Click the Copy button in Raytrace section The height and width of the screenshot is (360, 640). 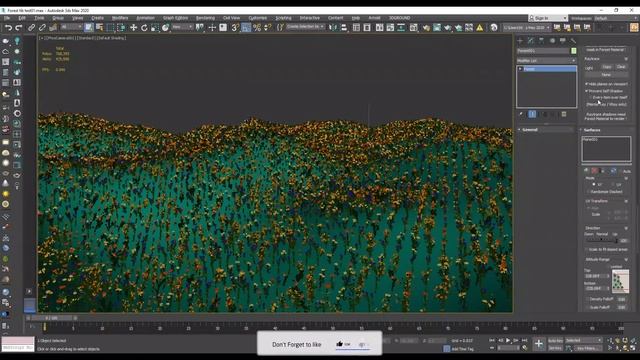click(607, 67)
